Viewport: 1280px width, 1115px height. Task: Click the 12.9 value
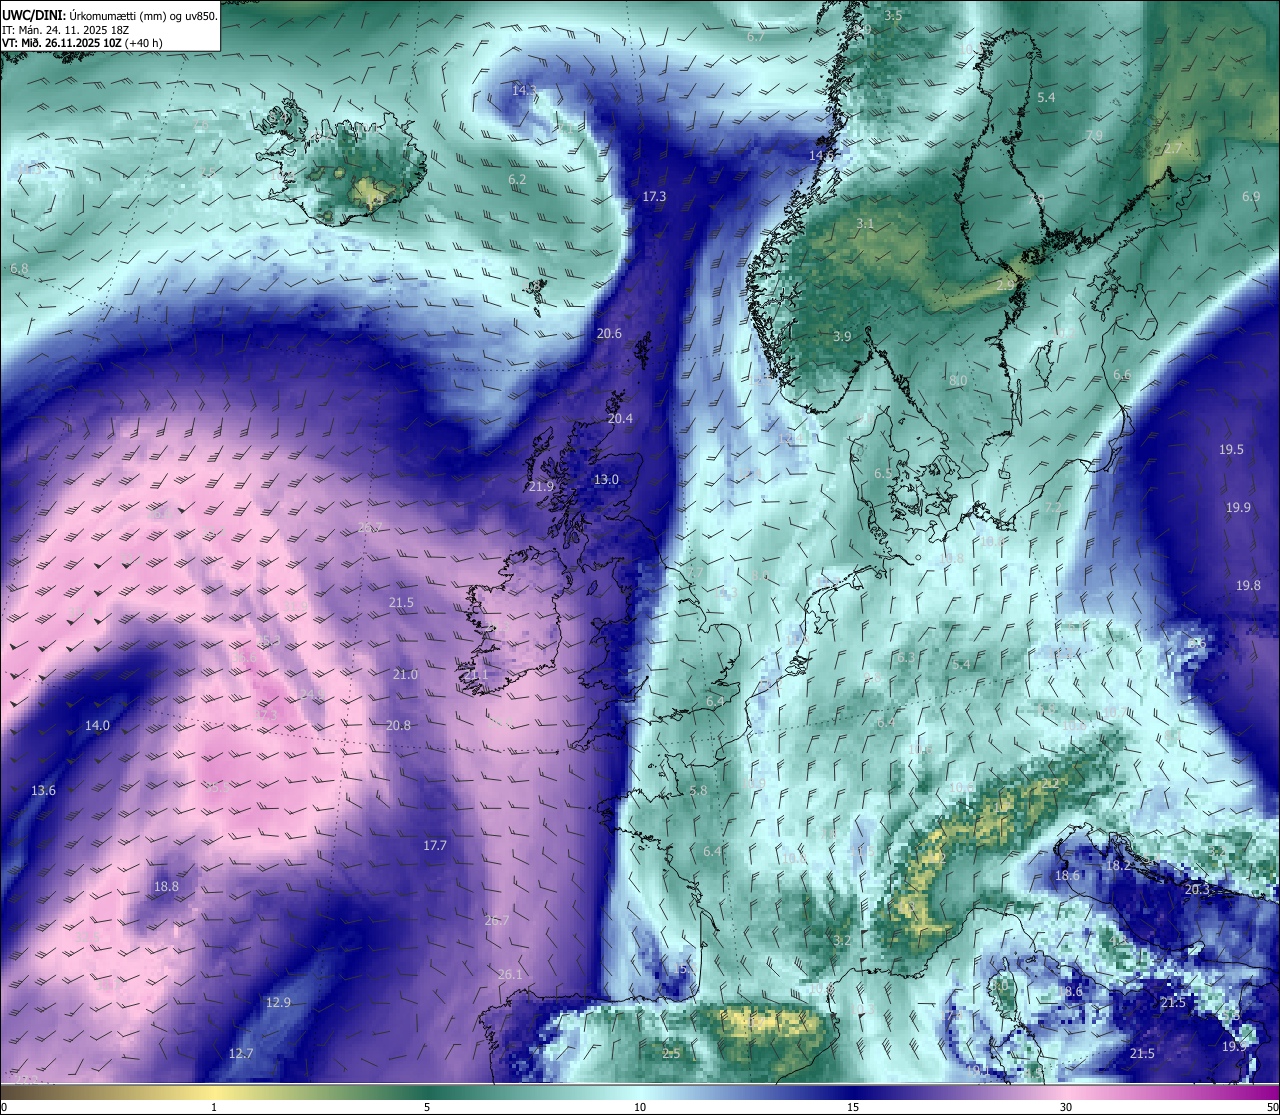278,1003
